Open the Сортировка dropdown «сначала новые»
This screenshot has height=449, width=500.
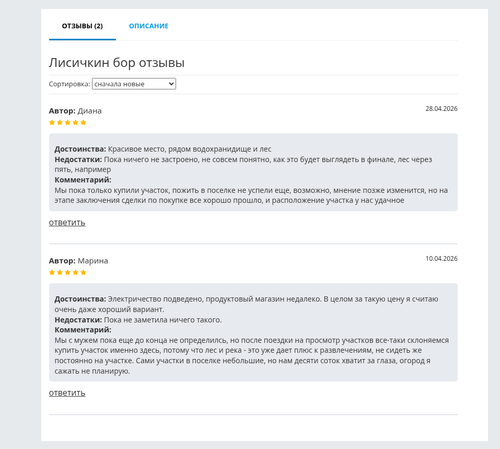(x=134, y=84)
